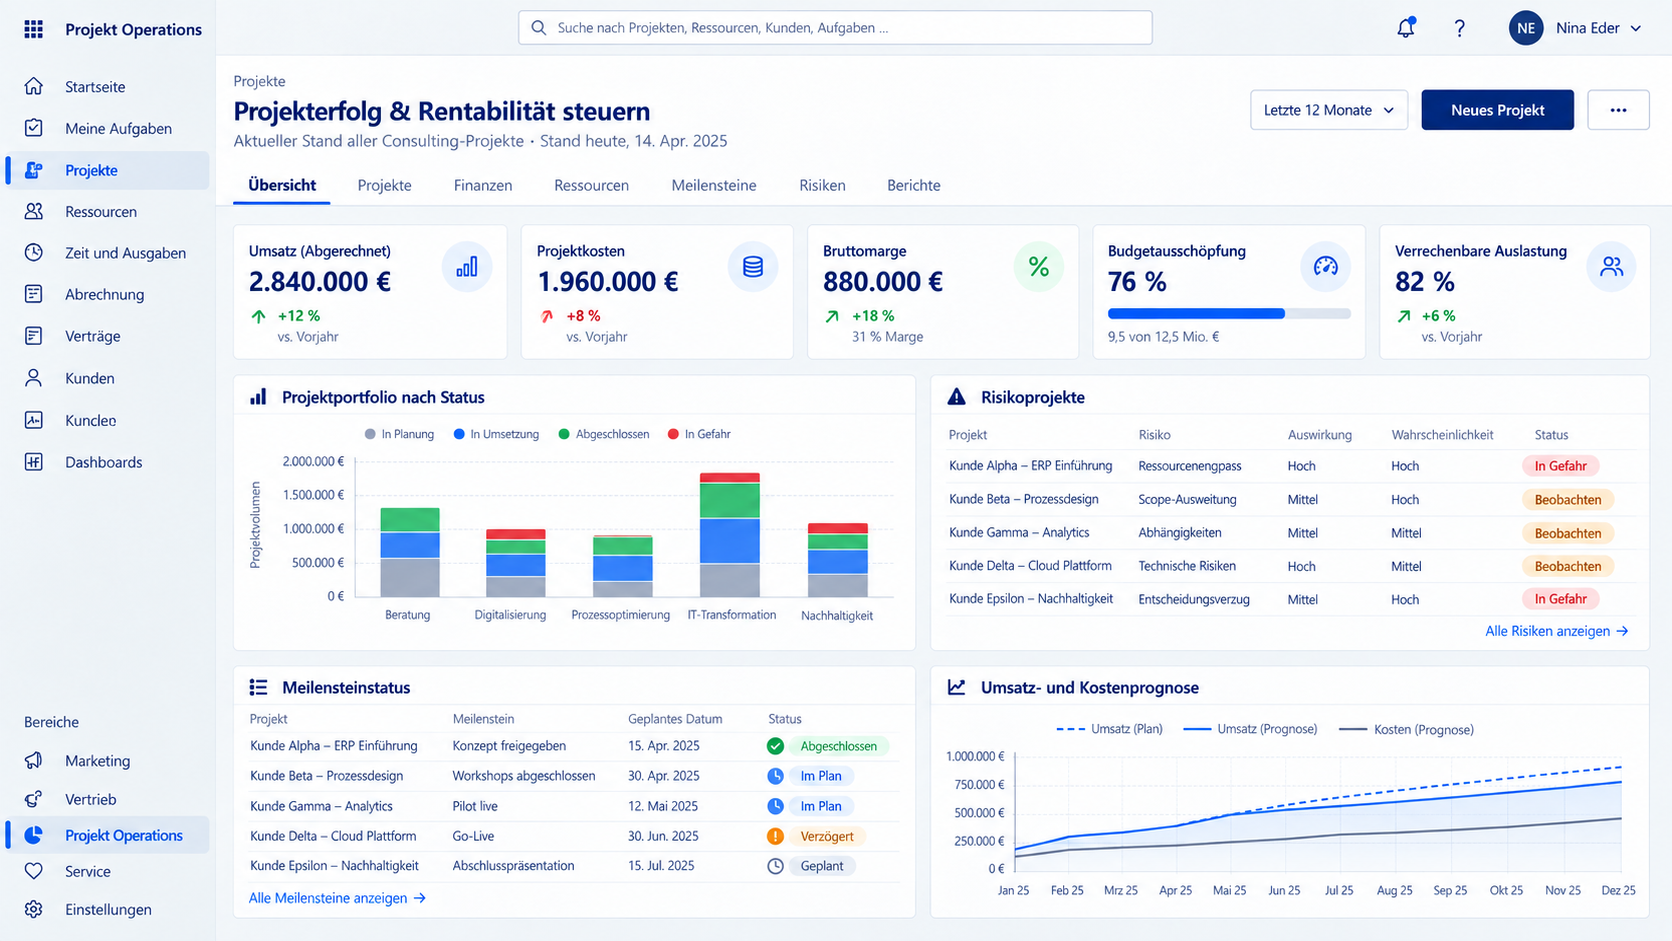Open notifications bell icon
The image size is (1672, 941).
1406,28
